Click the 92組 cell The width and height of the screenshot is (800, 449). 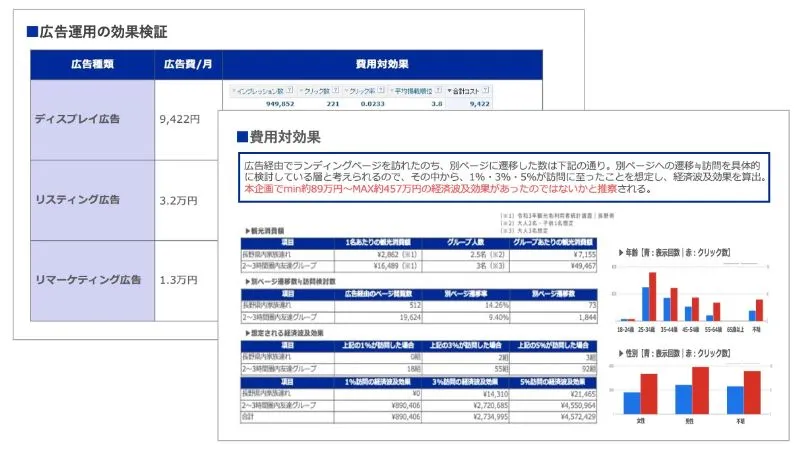point(588,368)
